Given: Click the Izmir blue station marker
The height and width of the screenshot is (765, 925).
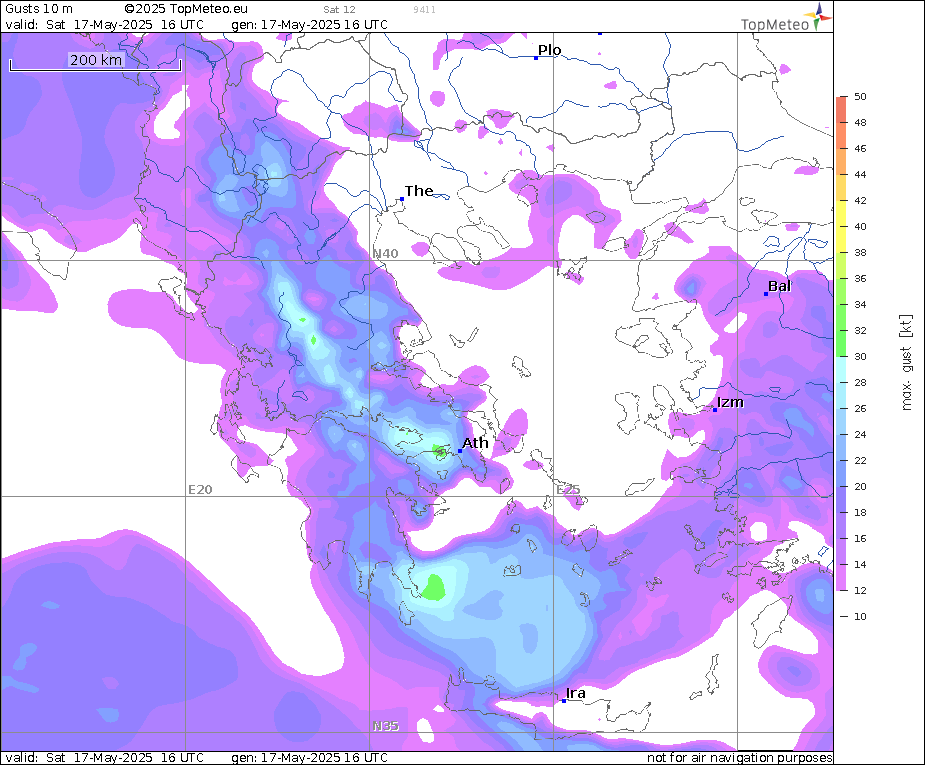Looking at the screenshot, I should coord(715,409).
